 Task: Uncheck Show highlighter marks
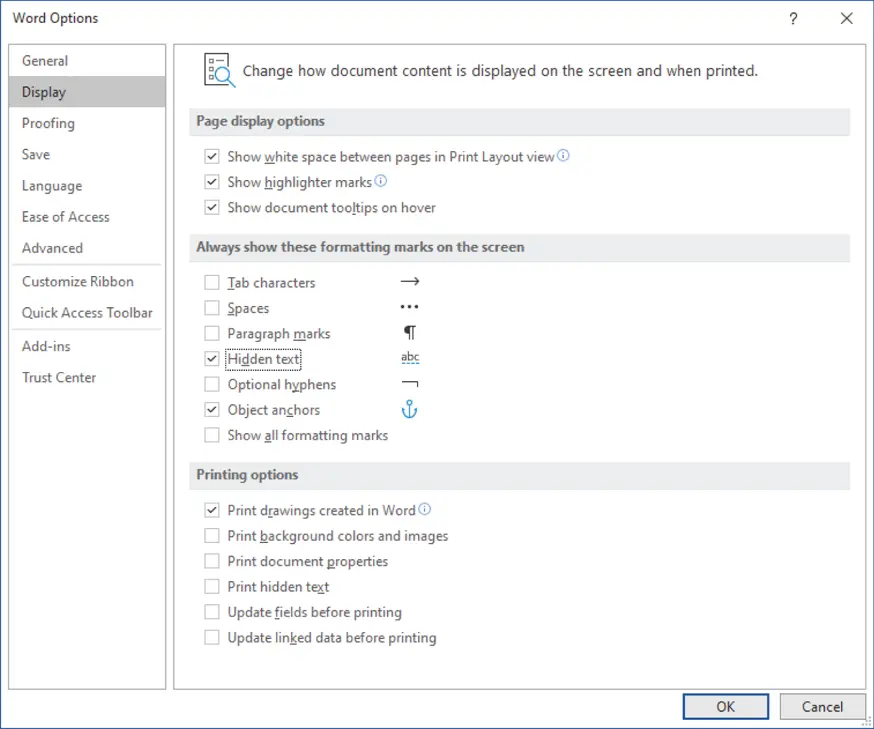[212, 182]
